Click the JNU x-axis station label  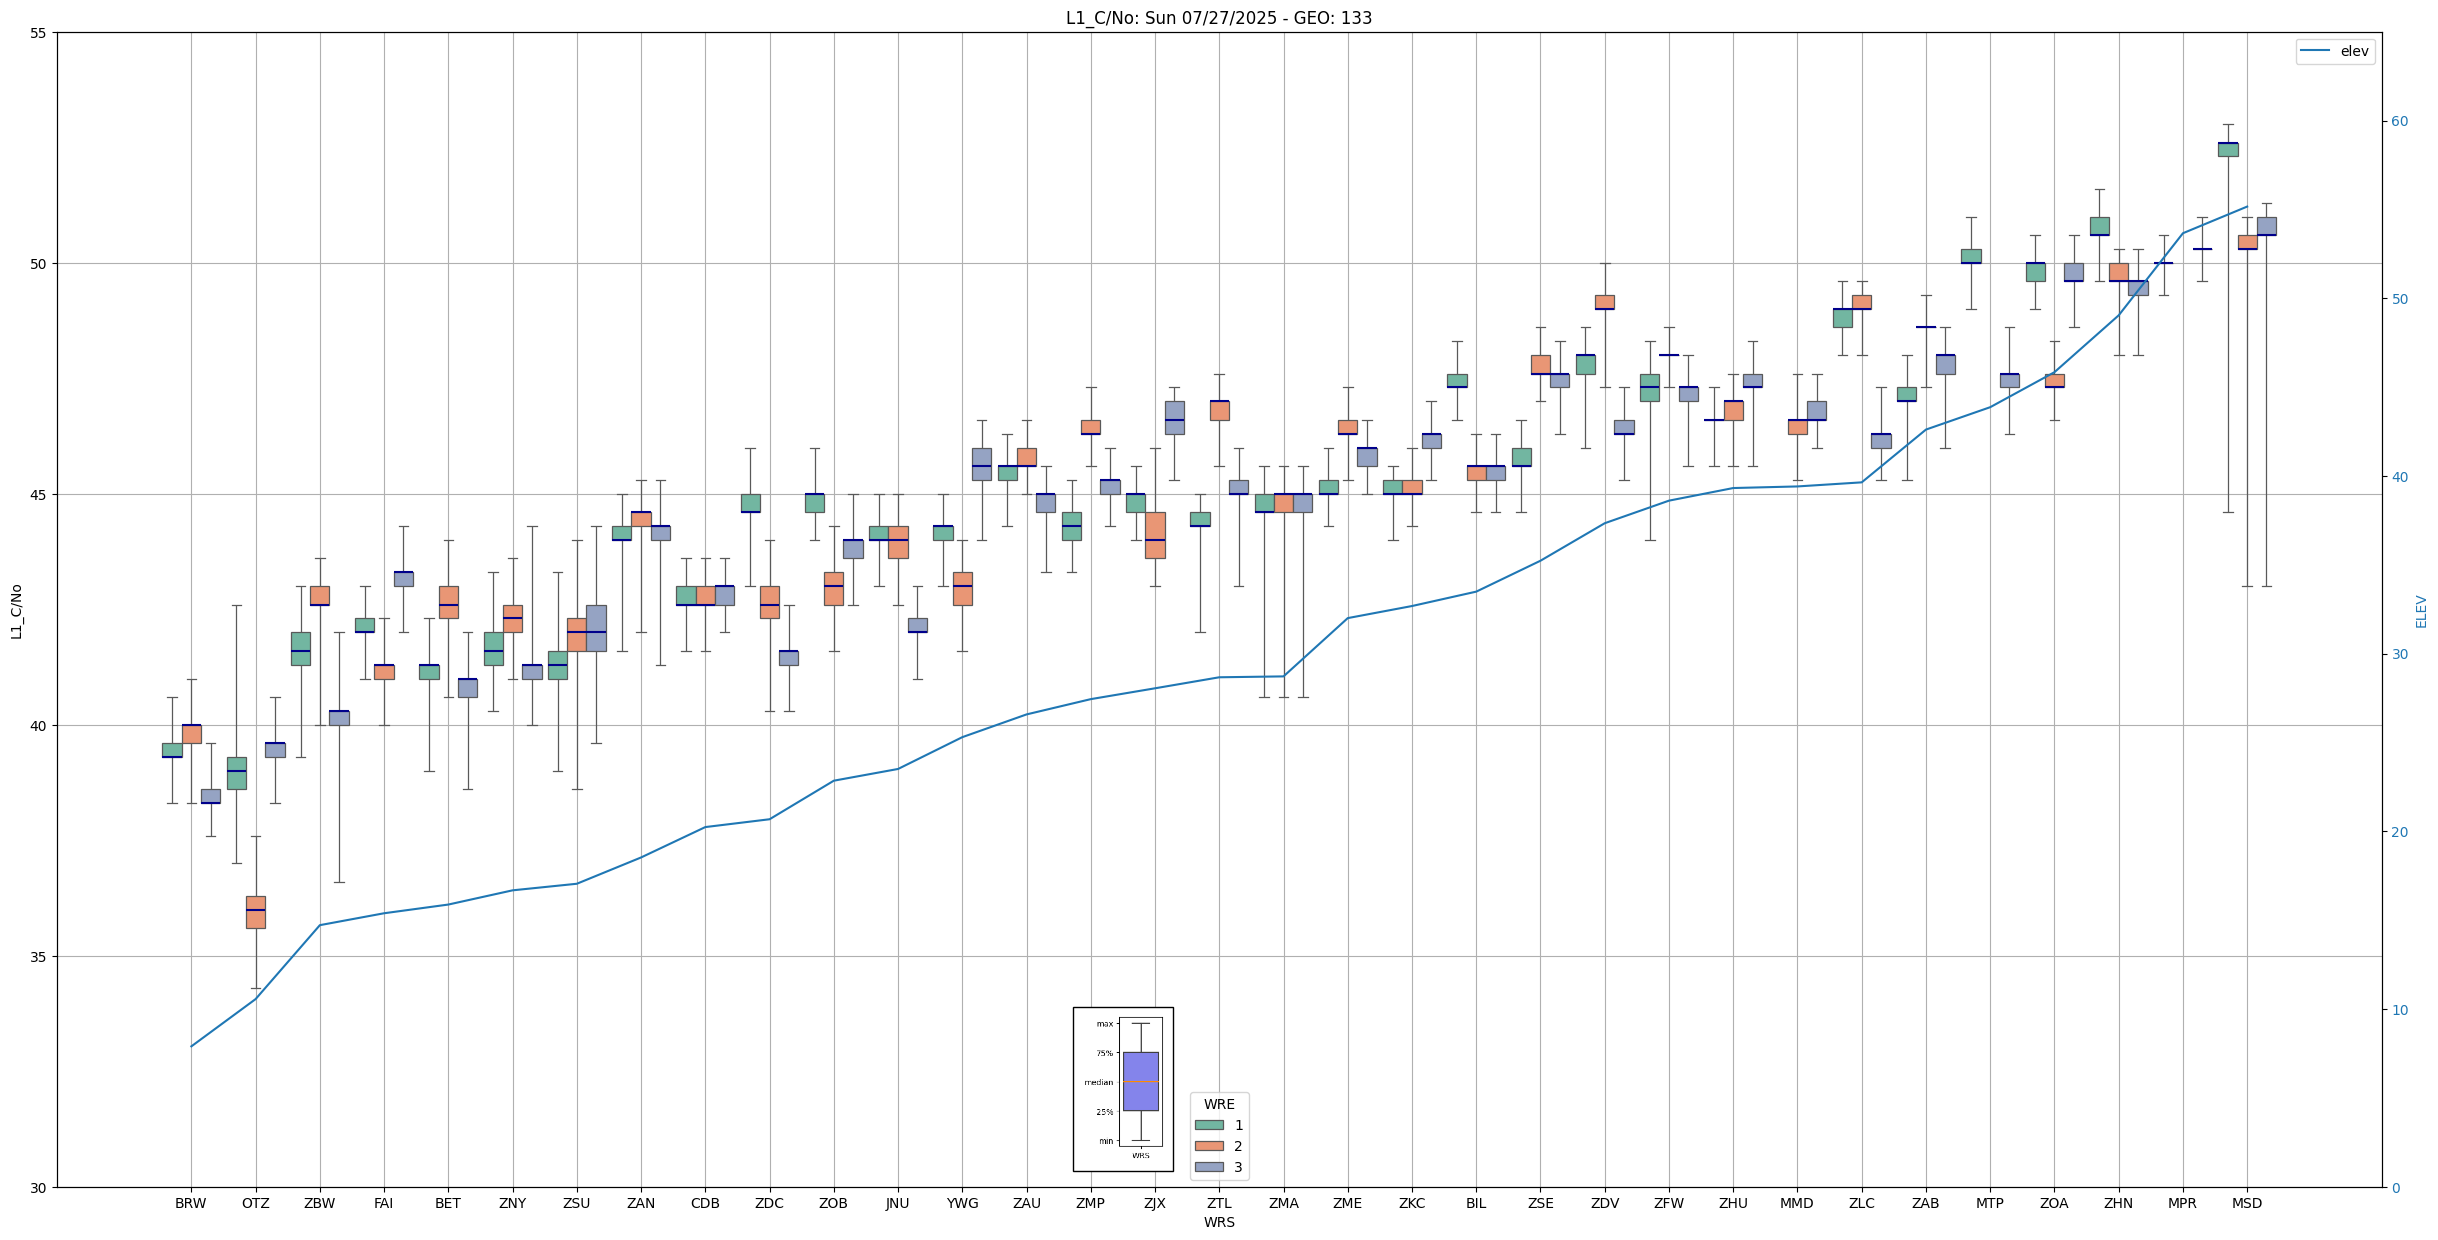[897, 1203]
